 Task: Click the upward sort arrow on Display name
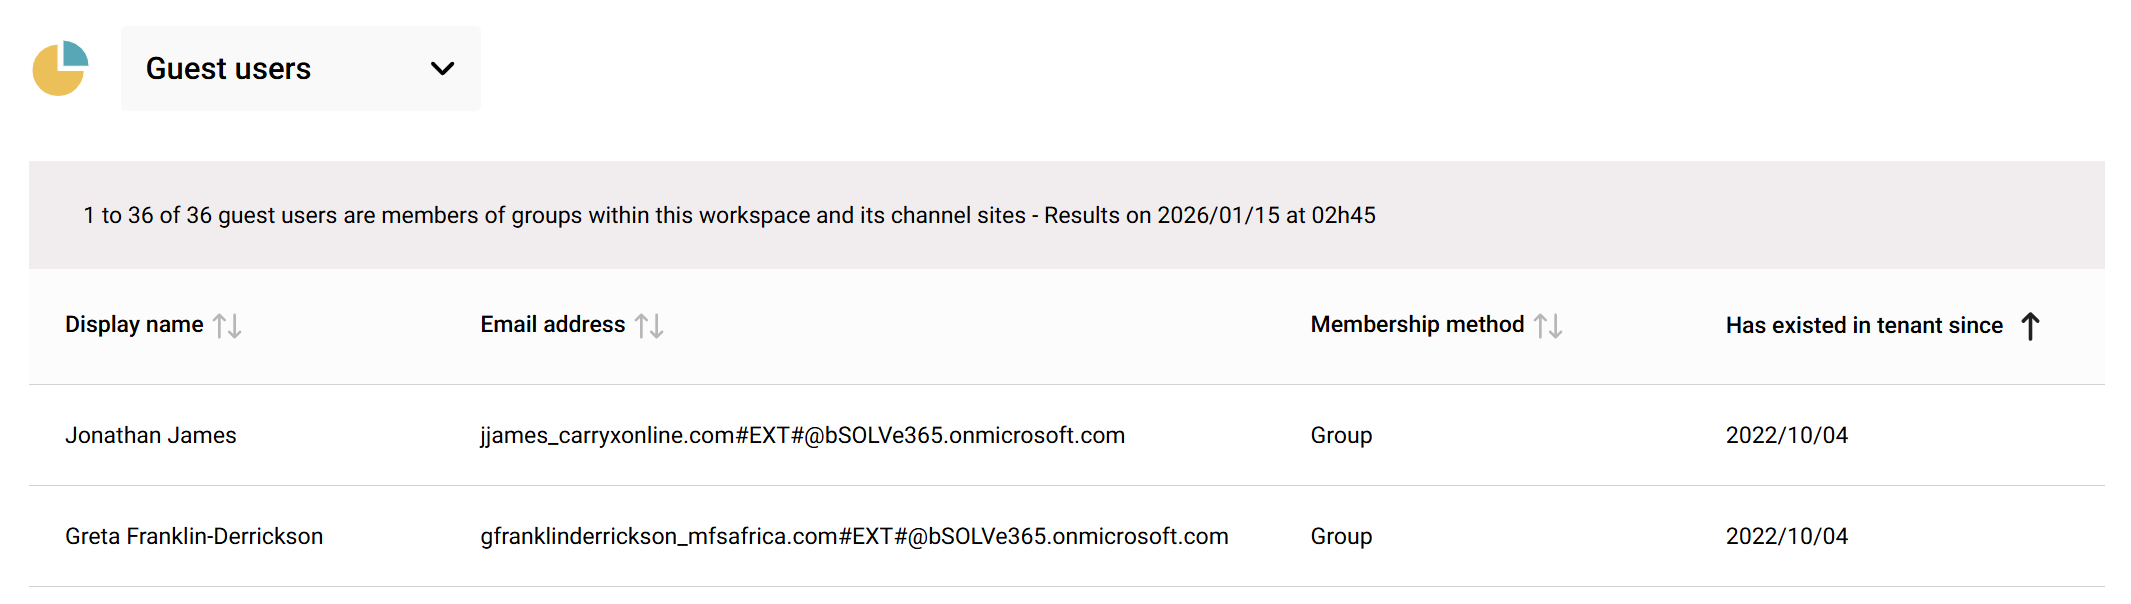point(222,324)
